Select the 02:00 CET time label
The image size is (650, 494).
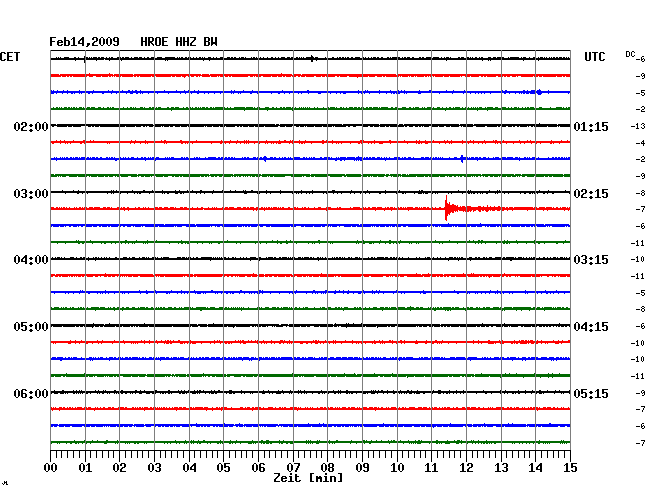tap(31, 126)
